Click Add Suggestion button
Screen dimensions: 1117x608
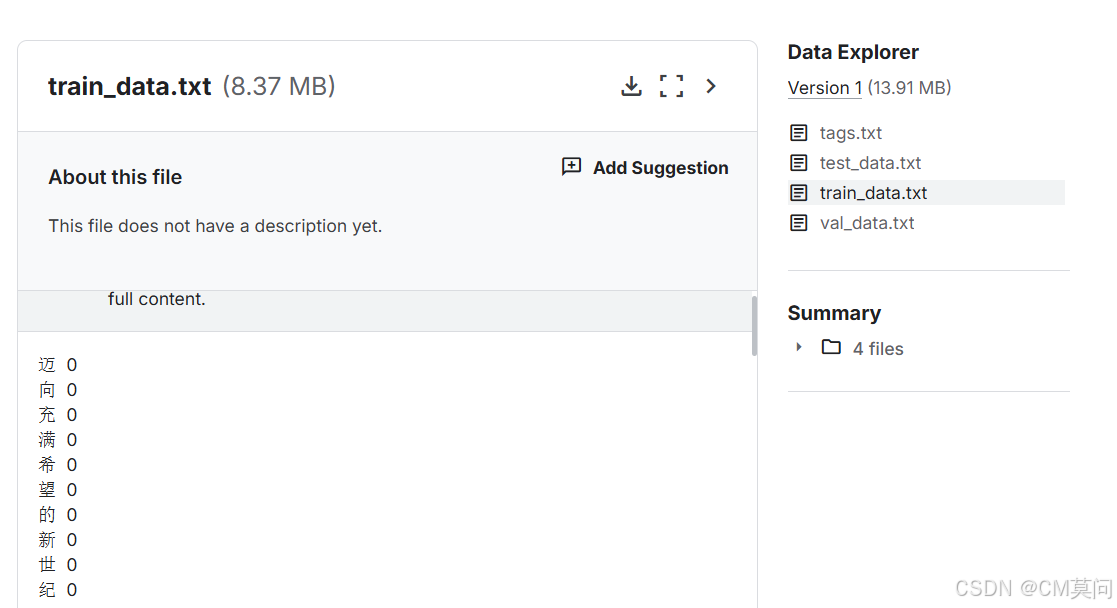[645, 168]
